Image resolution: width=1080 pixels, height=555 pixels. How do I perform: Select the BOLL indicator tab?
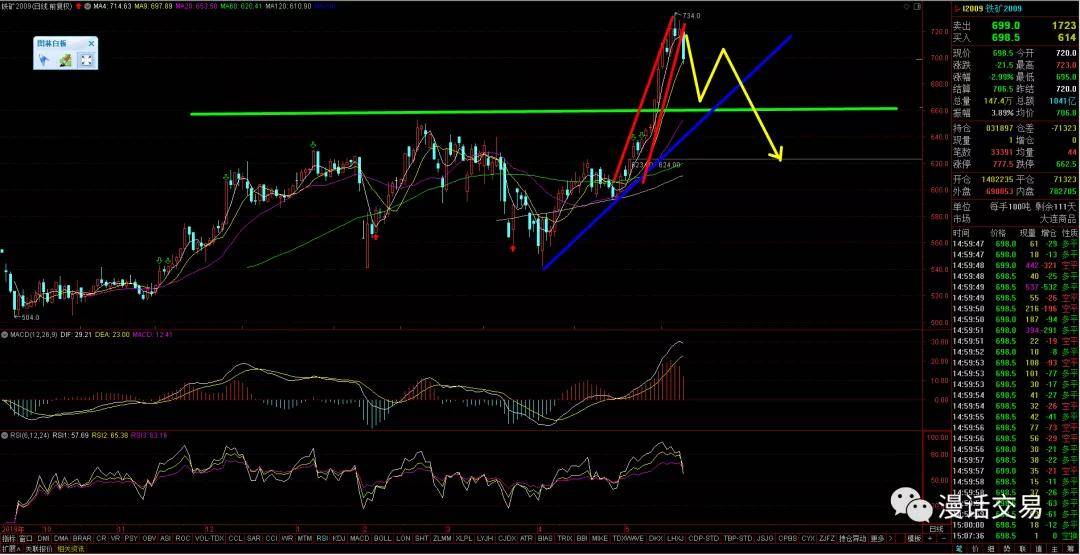382,538
